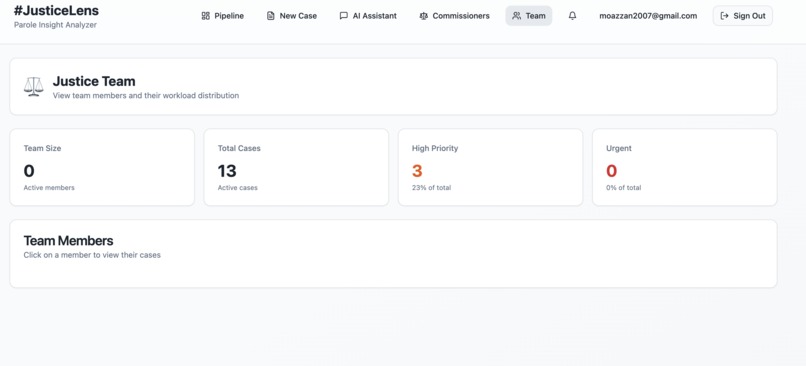
Task: Click the moazzan2007@gmail.com account email
Action: (648, 16)
